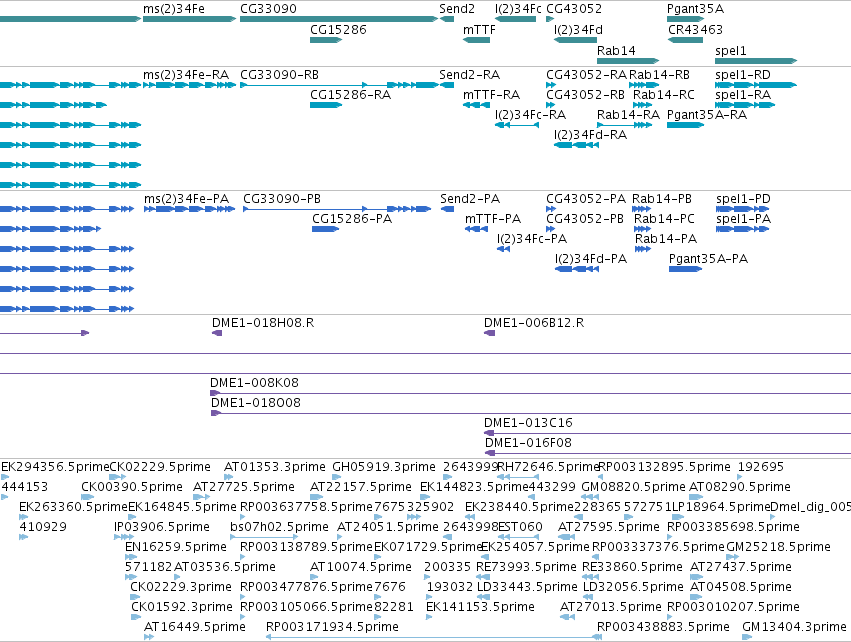
Task: Select the Rab14 gene feature bar
Action: click(628, 61)
